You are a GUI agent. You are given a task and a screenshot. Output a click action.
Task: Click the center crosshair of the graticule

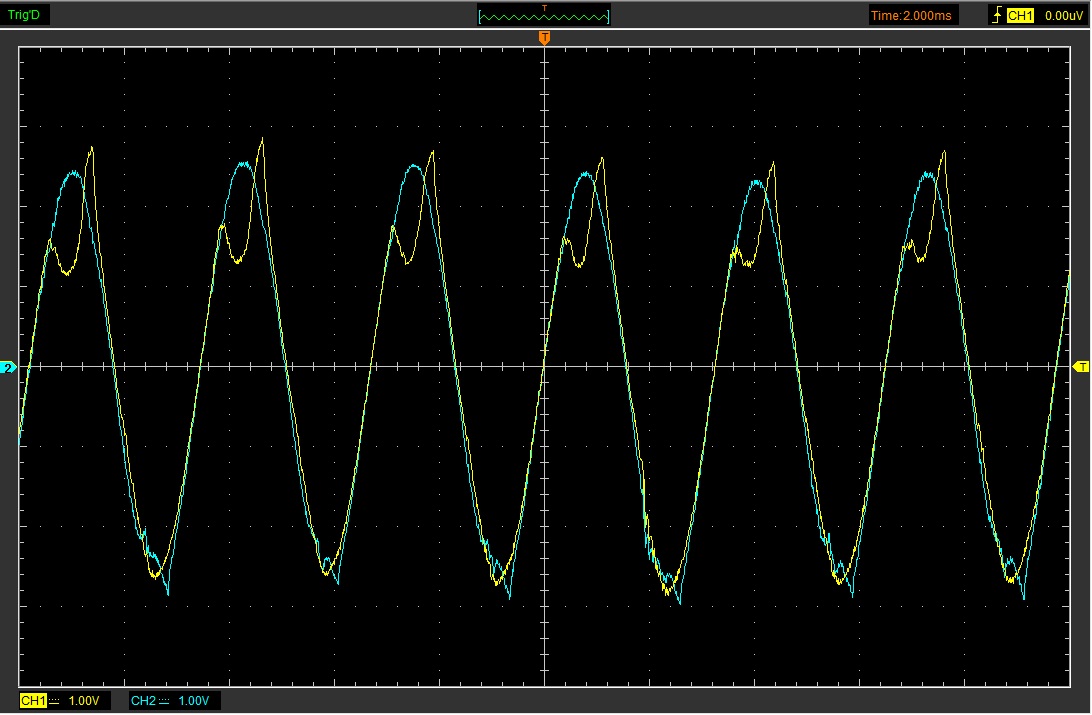tap(544, 367)
